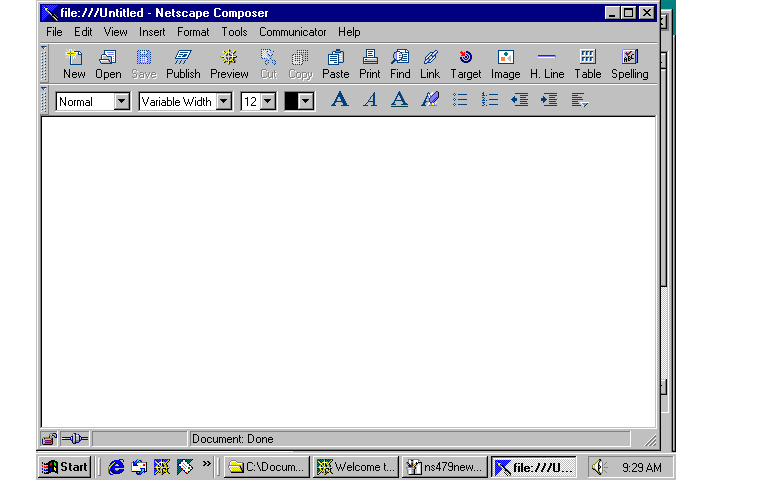Click the Copy toolbar icon
Viewport: 770px width, 480px height.
301,64
